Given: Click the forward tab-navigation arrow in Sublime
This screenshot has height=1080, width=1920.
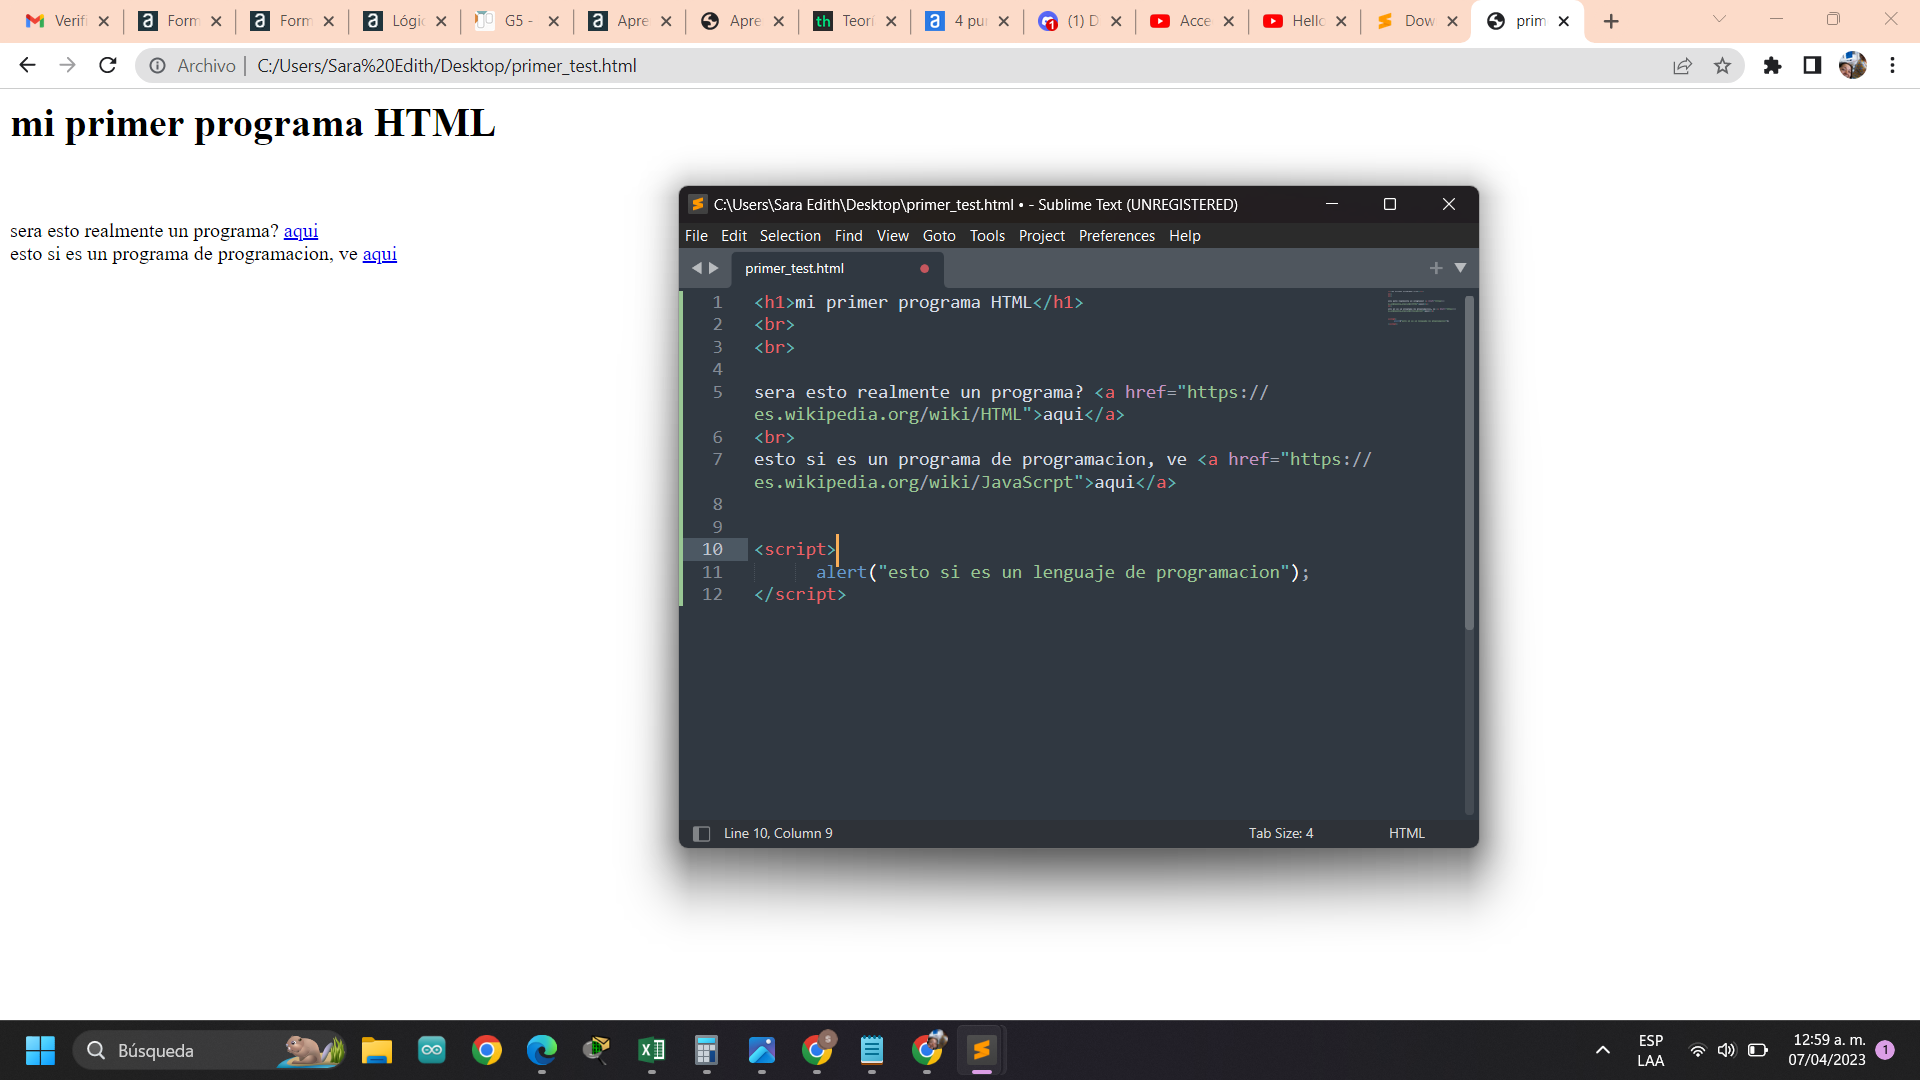Looking at the screenshot, I should (x=714, y=268).
